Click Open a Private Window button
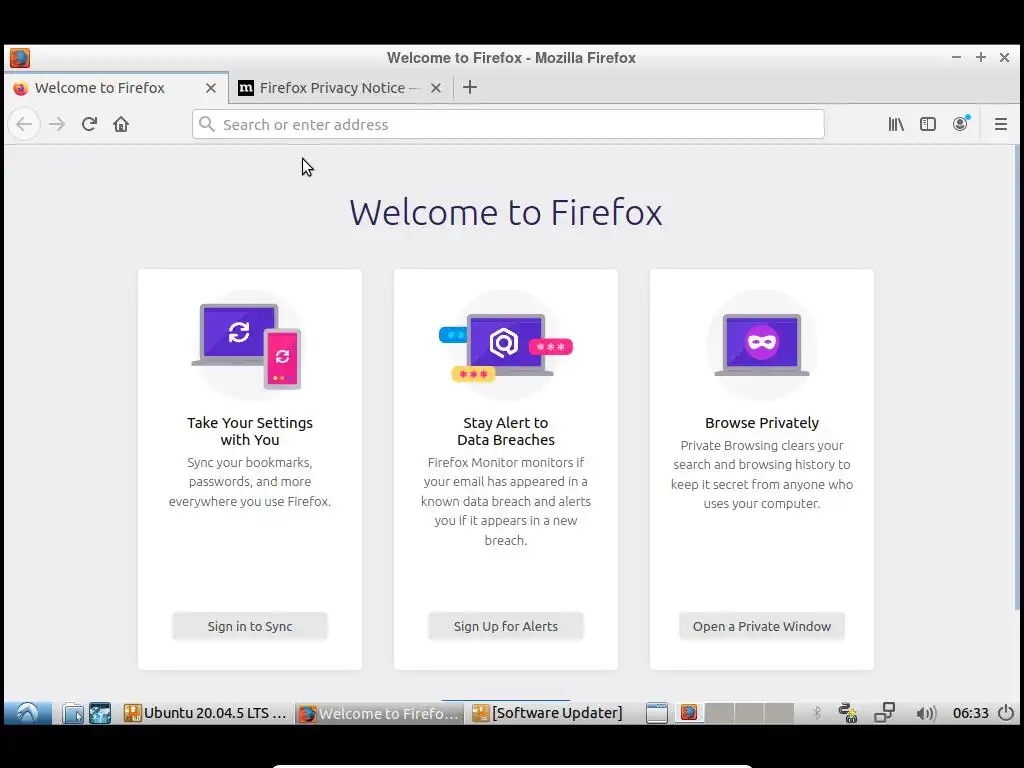 click(x=761, y=626)
